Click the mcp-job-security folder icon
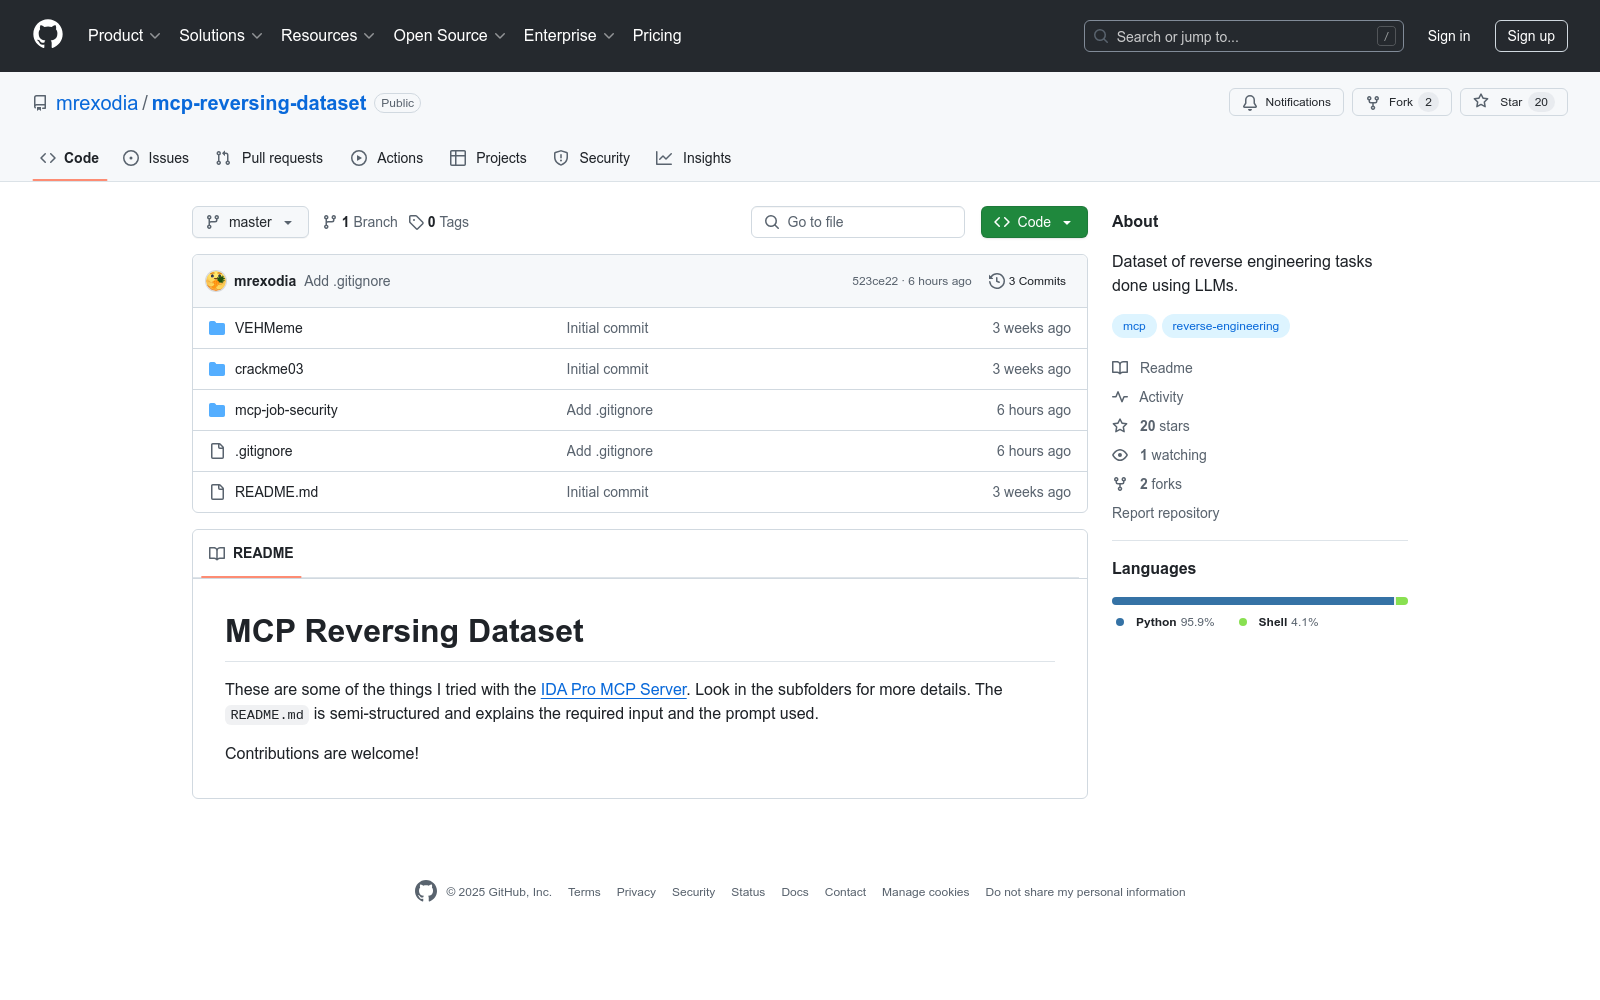 (217, 410)
